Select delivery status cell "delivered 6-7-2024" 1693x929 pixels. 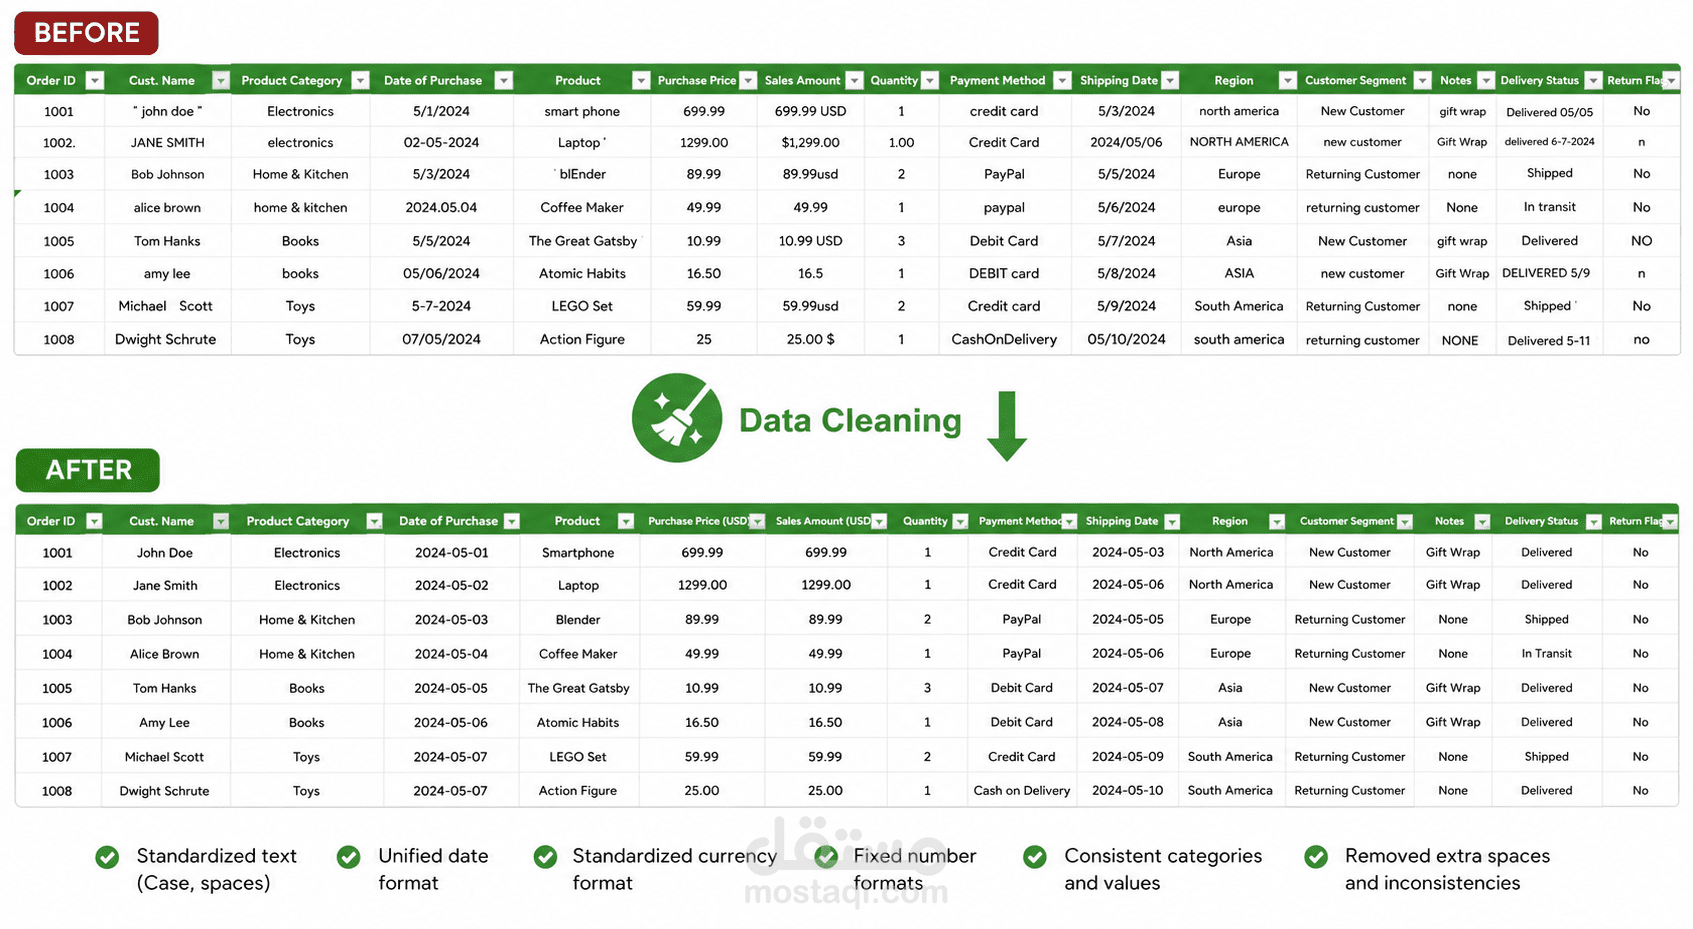click(x=1549, y=142)
